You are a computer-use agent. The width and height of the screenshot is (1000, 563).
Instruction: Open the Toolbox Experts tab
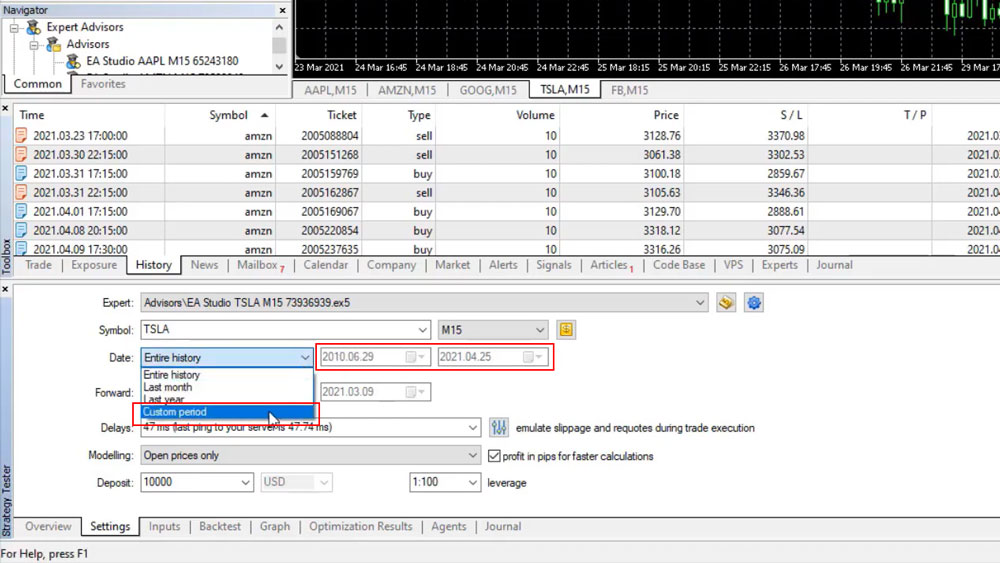coord(779,265)
